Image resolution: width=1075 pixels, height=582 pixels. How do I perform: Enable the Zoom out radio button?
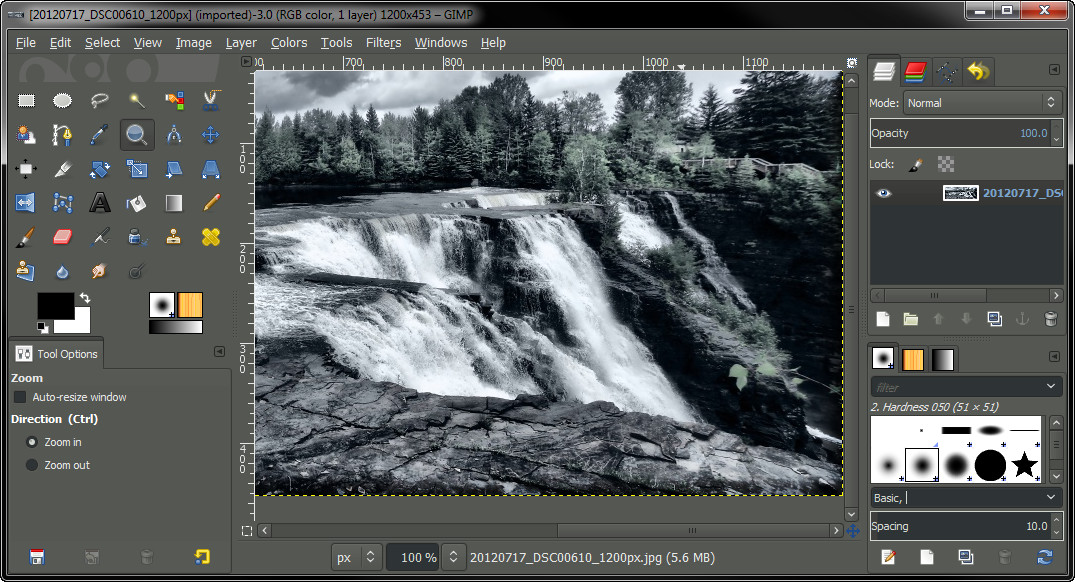[x=33, y=465]
